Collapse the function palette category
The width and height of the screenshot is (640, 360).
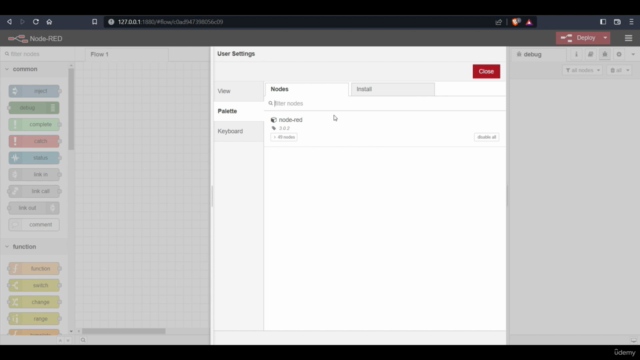(34, 247)
